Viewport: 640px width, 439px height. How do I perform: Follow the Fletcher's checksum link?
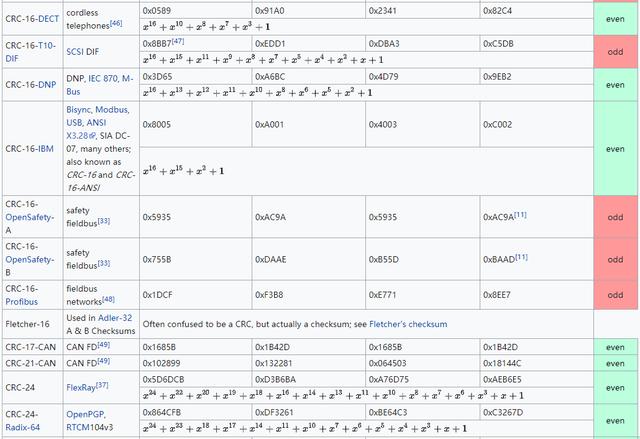pos(408,324)
